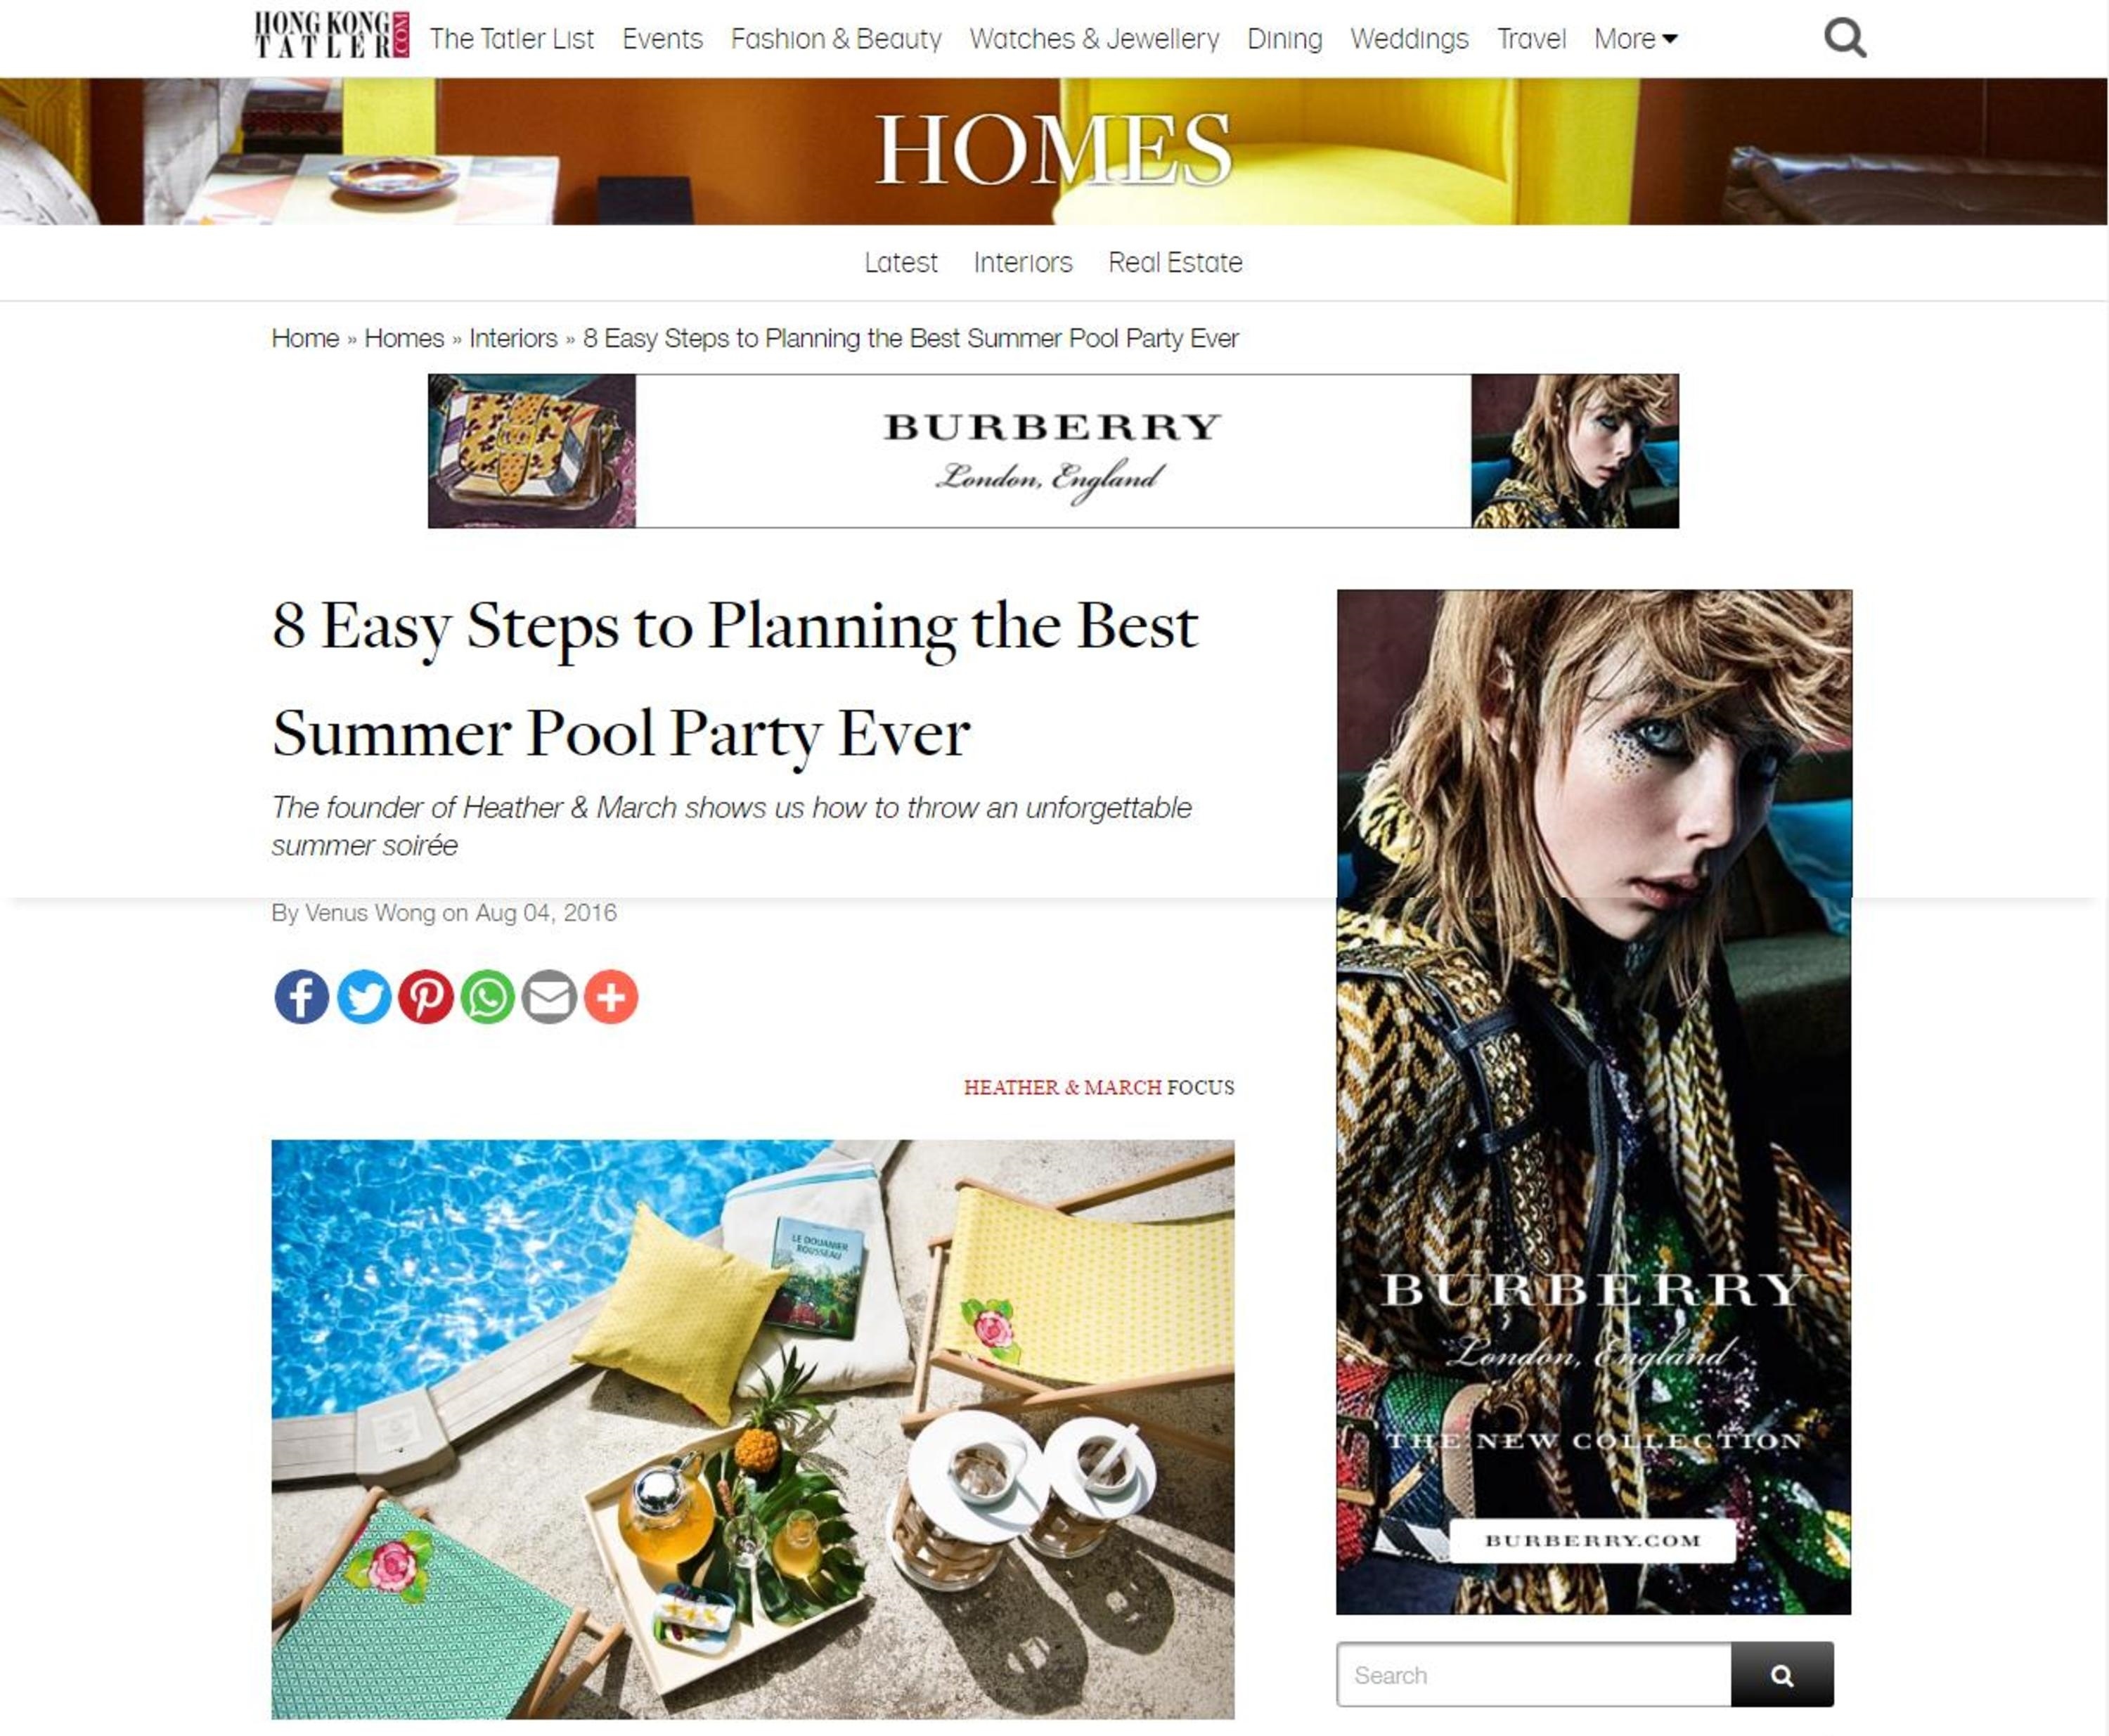Open the Heather & March link

tap(1062, 1087)
